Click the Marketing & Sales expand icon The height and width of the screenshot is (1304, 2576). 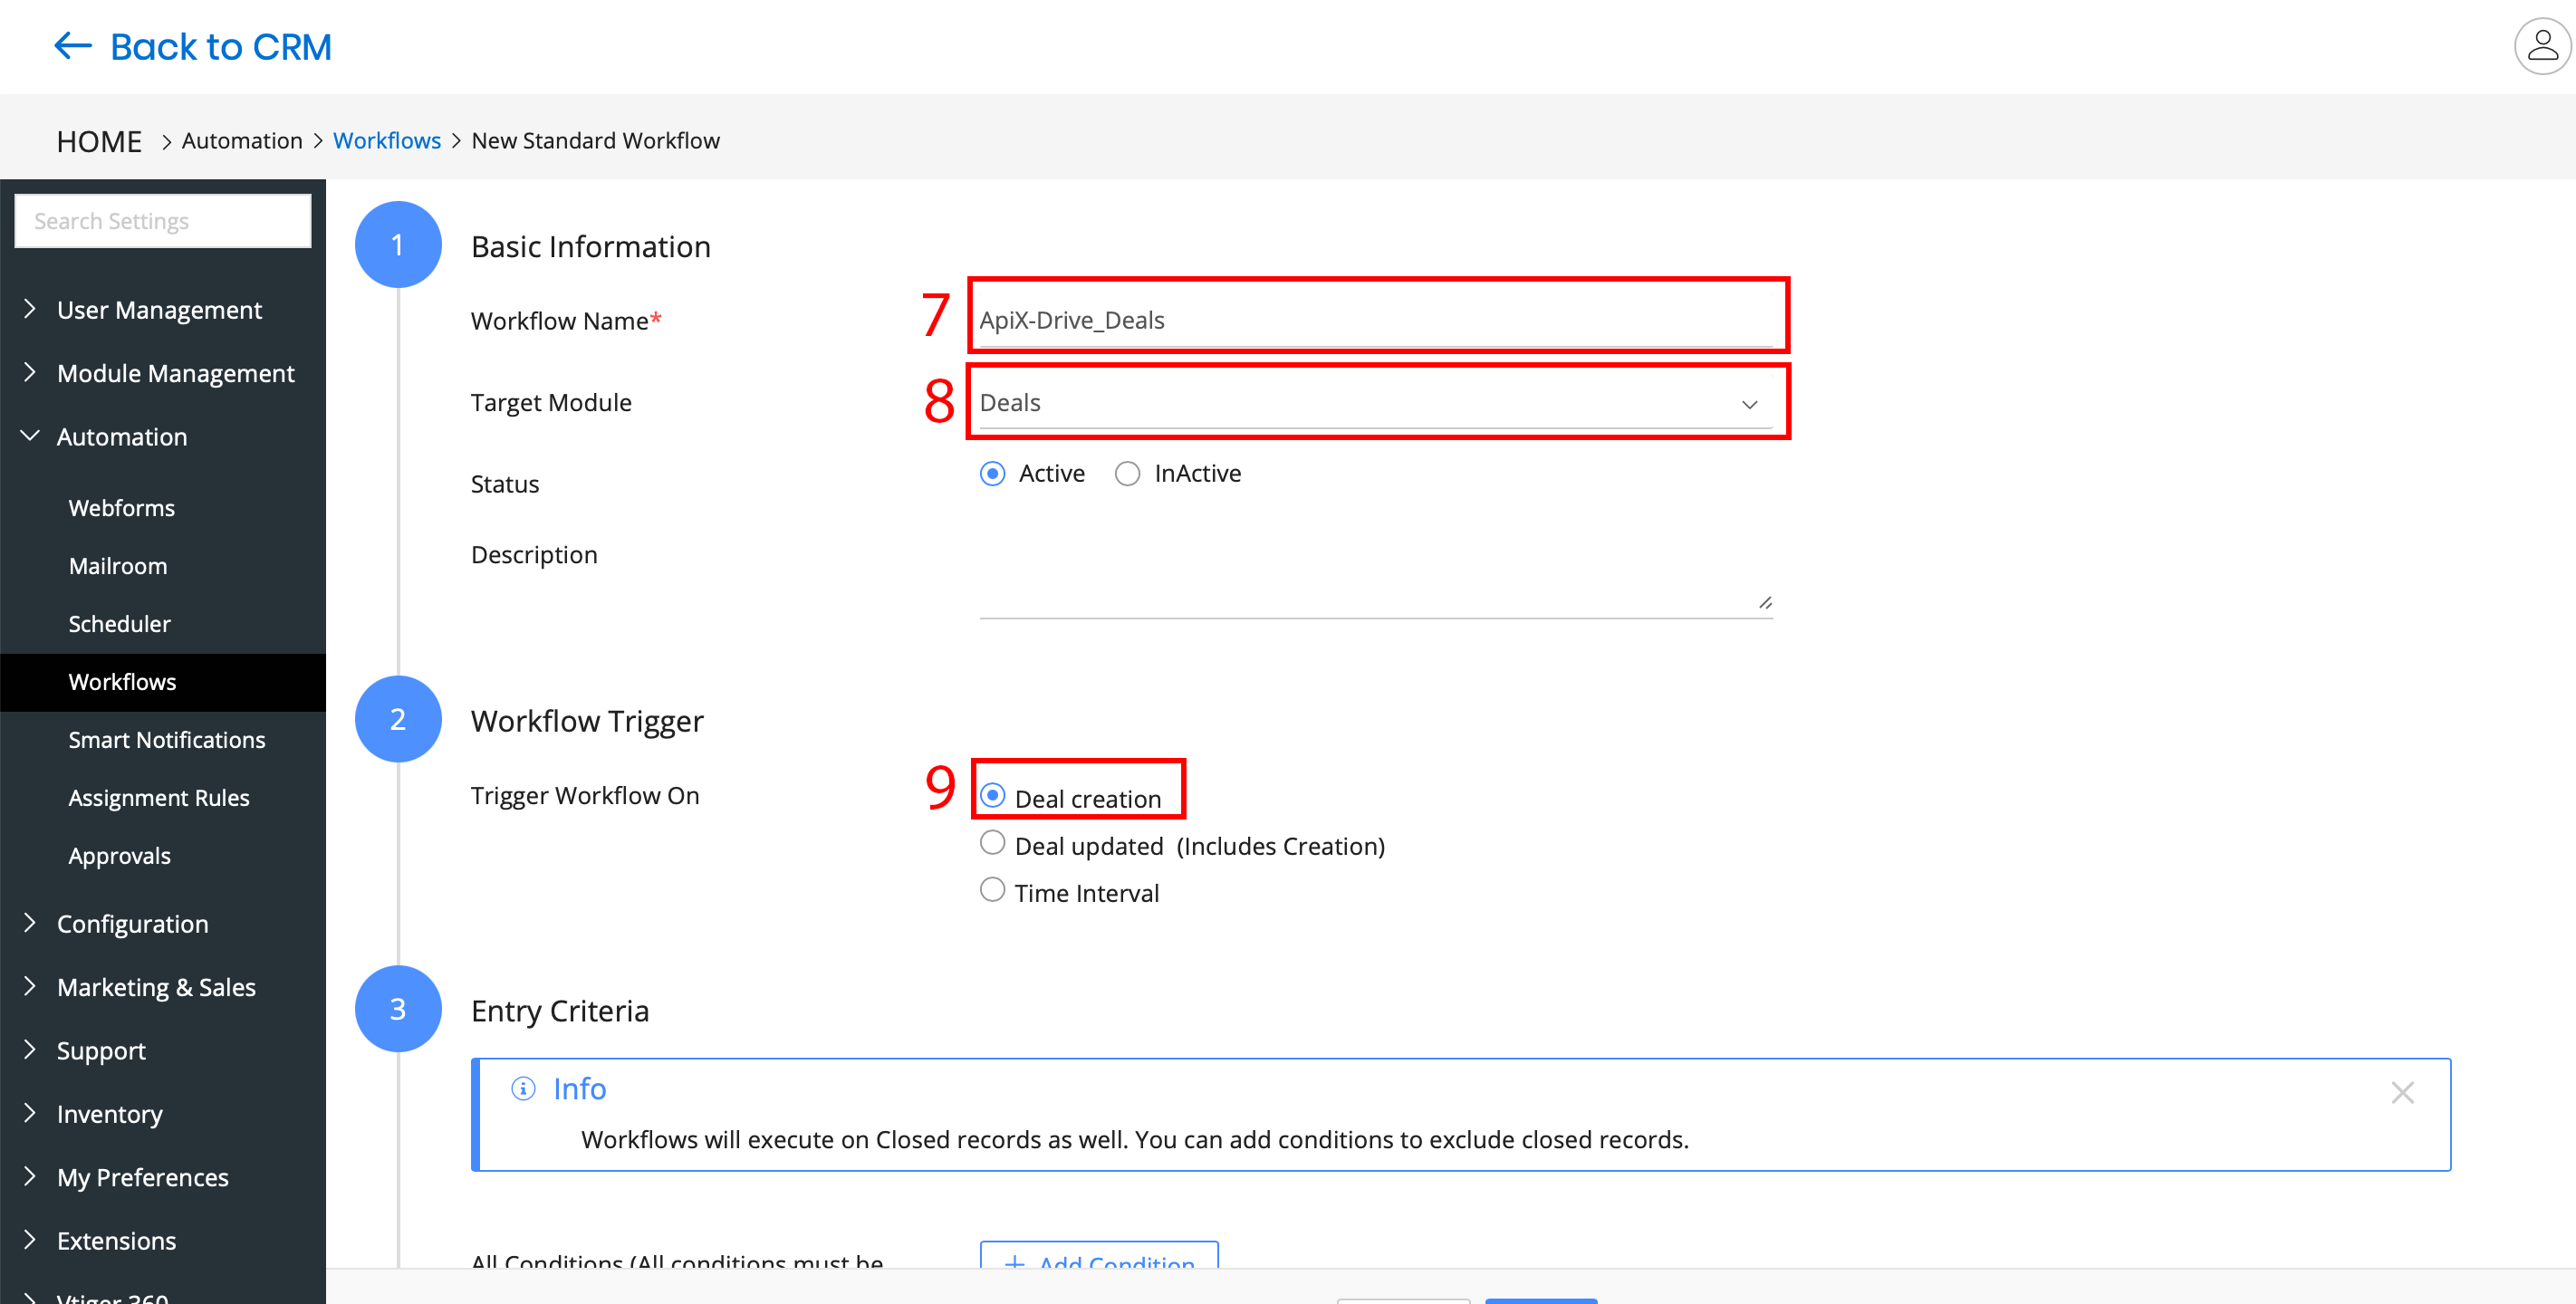click(30, 986)
